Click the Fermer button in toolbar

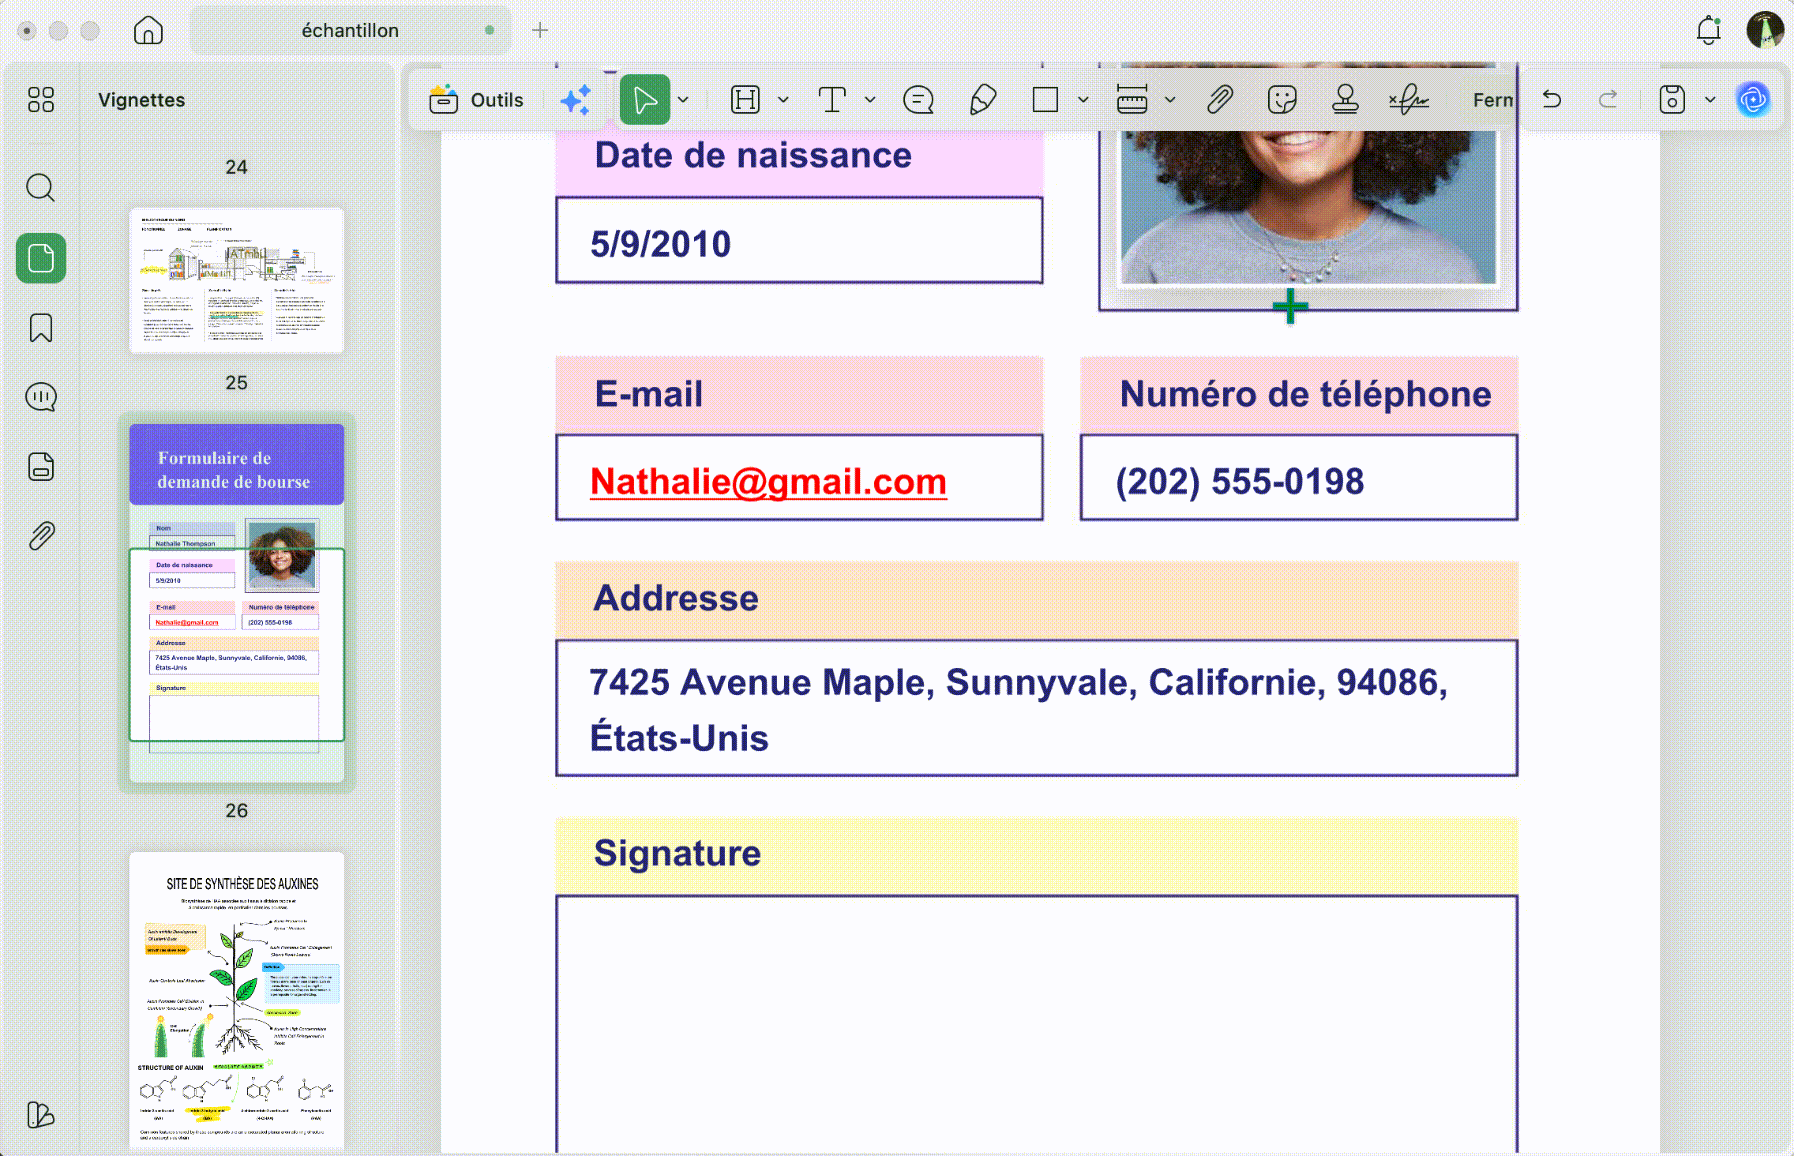pyautogui.click(x=1493, y=99)
